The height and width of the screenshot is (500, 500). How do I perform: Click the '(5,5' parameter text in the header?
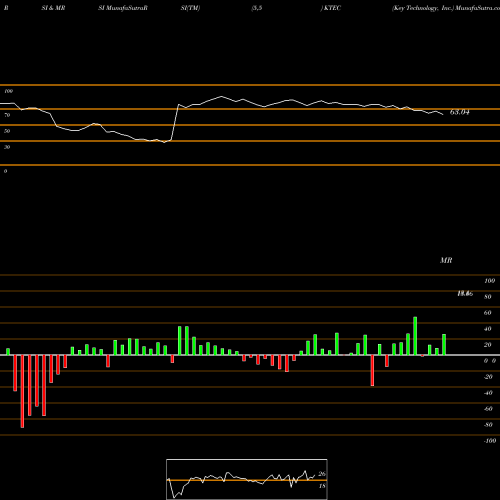point(257,8)
